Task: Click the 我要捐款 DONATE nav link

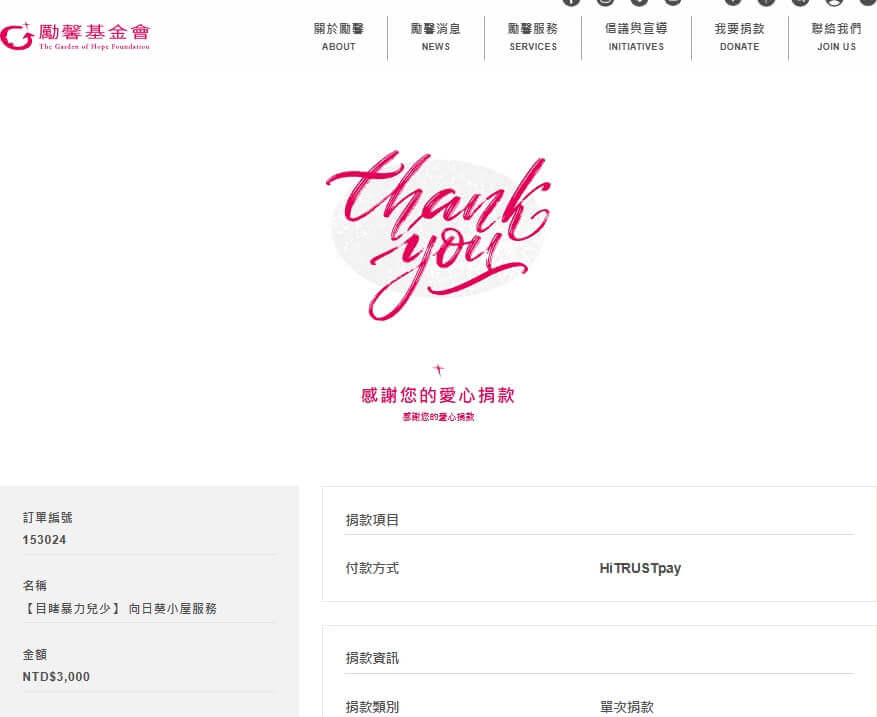Action: point(739,37)
